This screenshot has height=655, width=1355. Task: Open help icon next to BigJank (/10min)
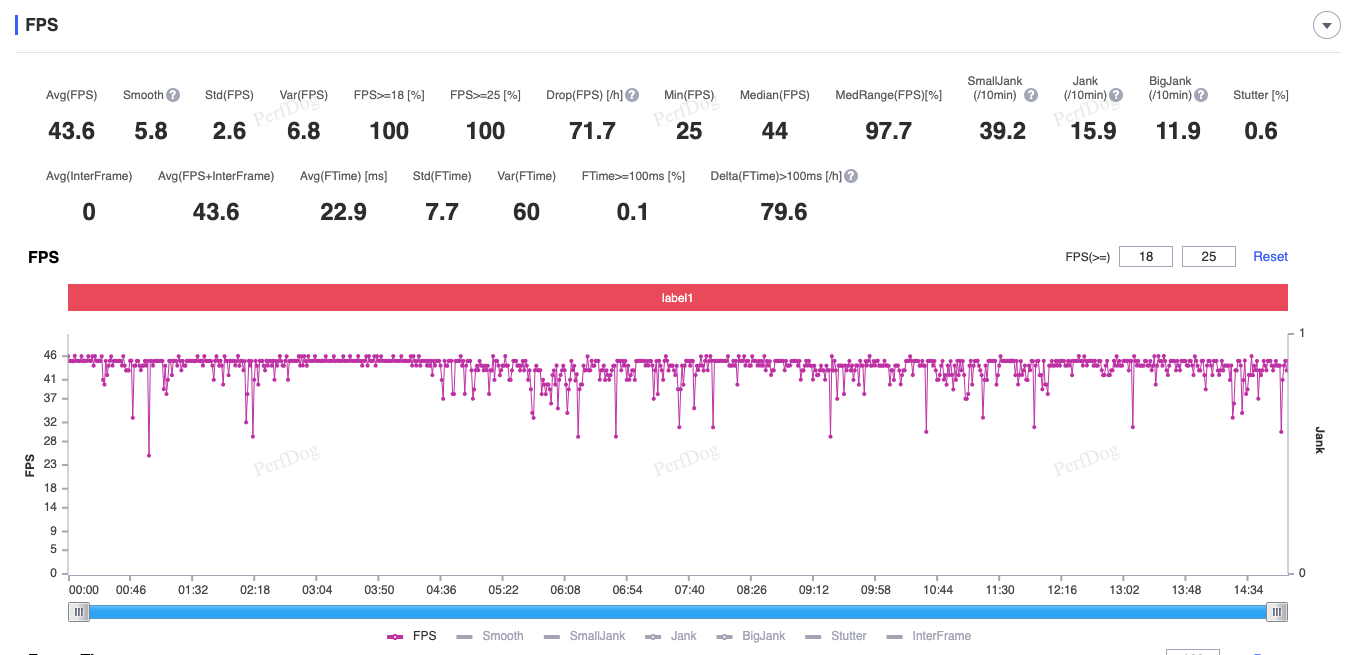click(1201, 95)
